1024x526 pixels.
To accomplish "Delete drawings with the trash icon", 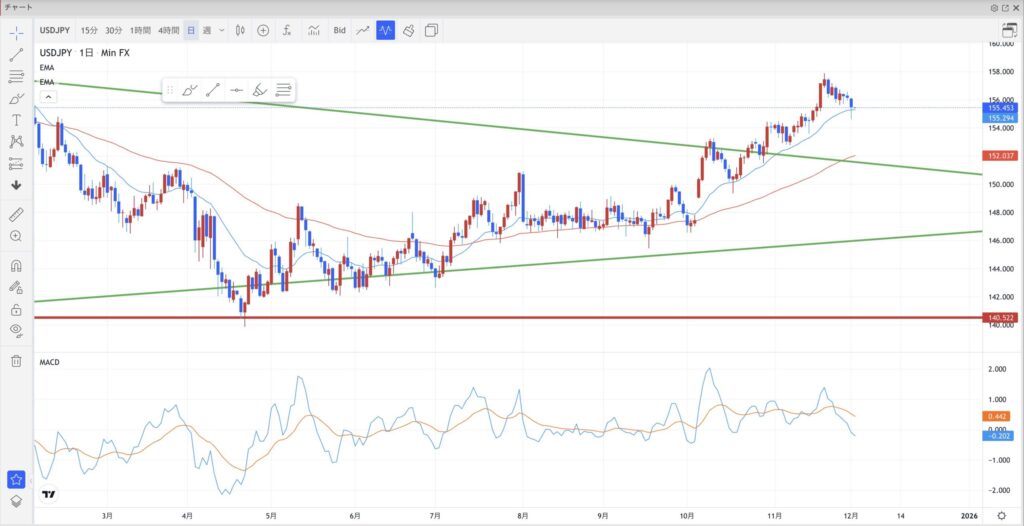I will [x=17, y=361].
